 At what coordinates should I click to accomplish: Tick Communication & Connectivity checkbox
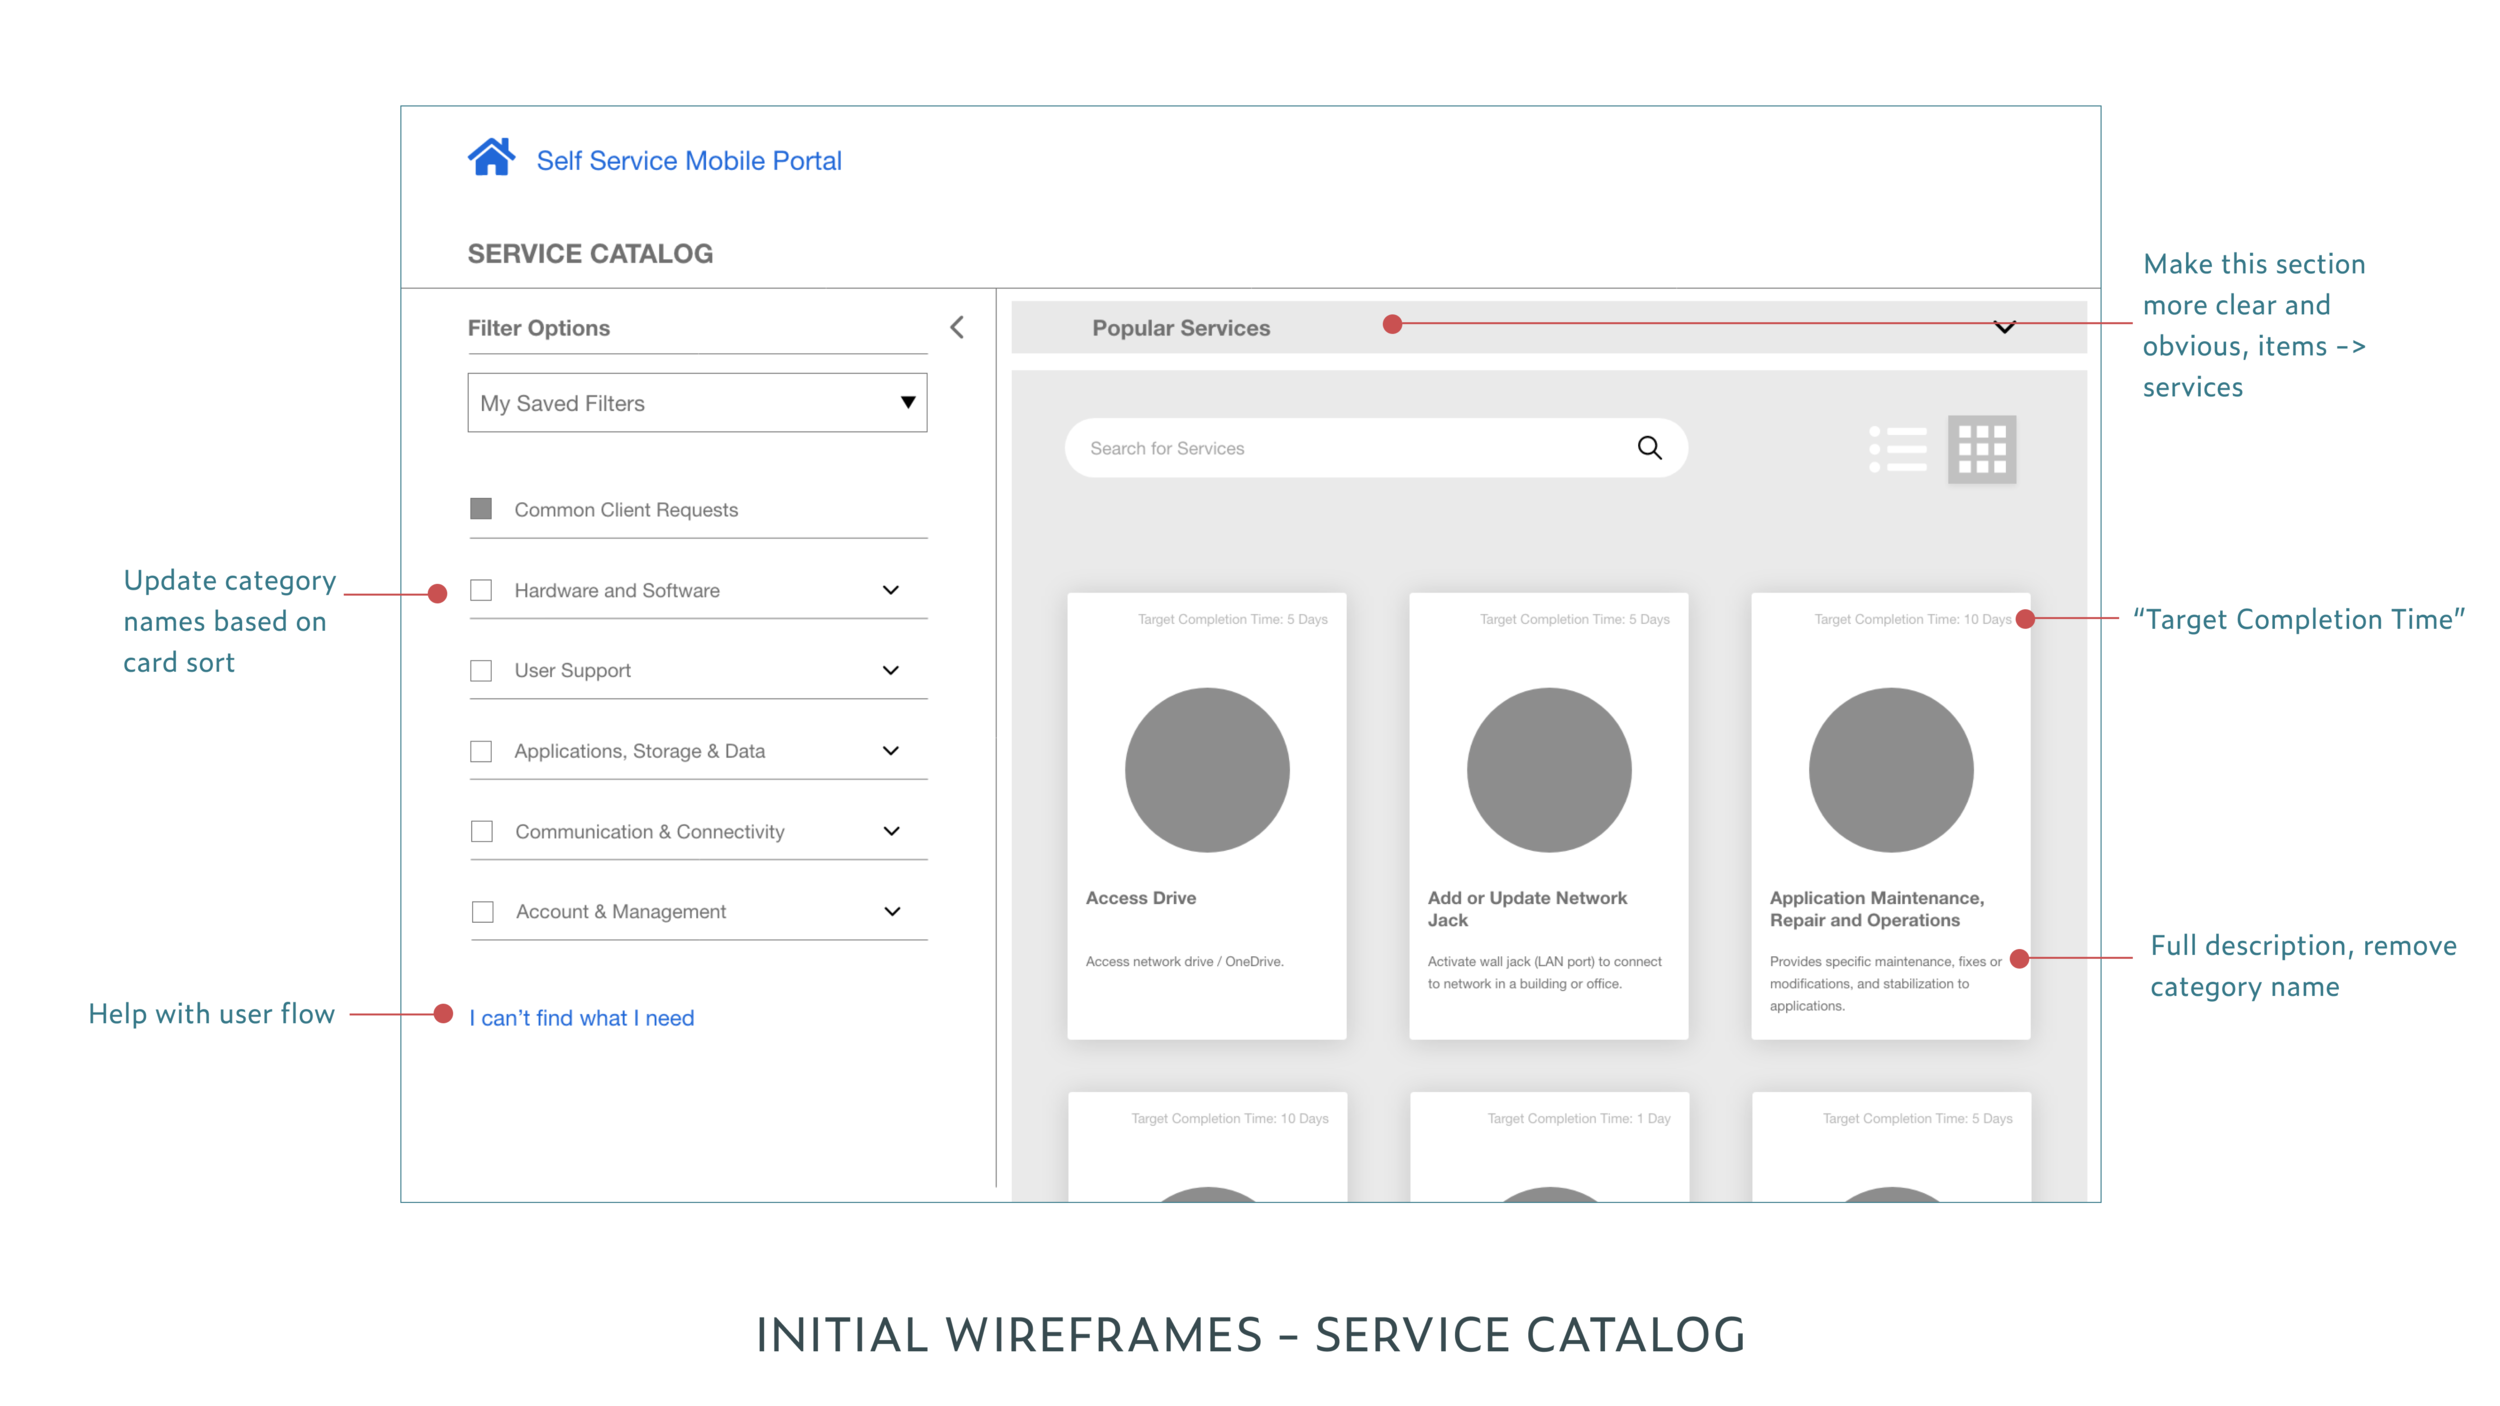coord(482,831)
